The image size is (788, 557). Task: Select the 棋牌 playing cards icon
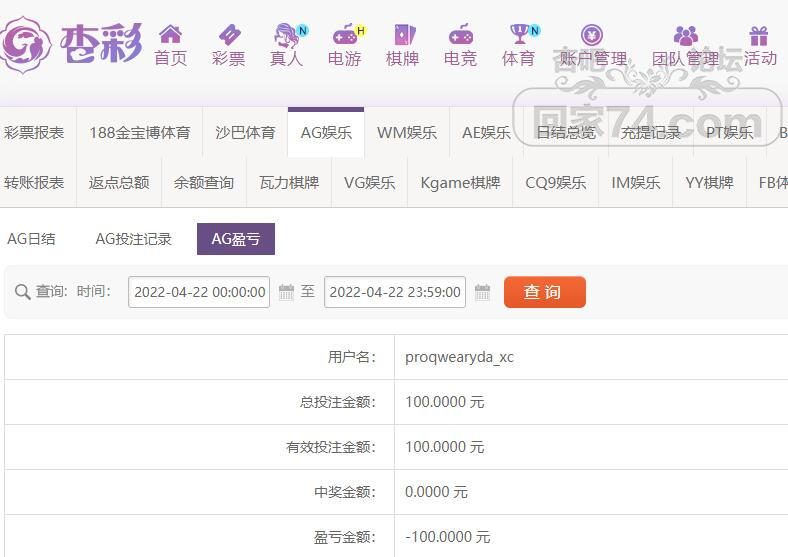click(x=404, y=35)
